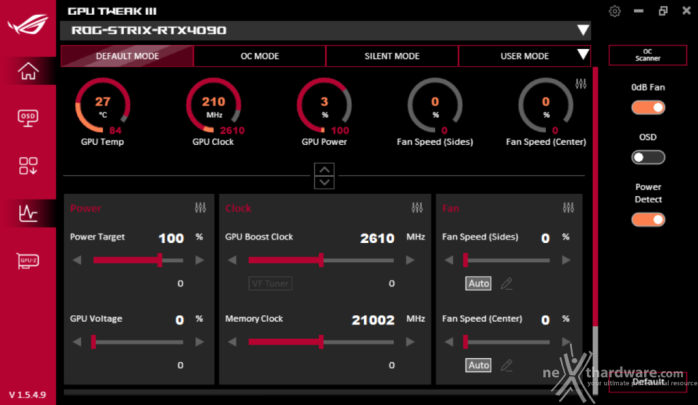Open Power panel settings sliders icon
The image size is (698, 405).
pyautogui.click(x=200, y=208)
